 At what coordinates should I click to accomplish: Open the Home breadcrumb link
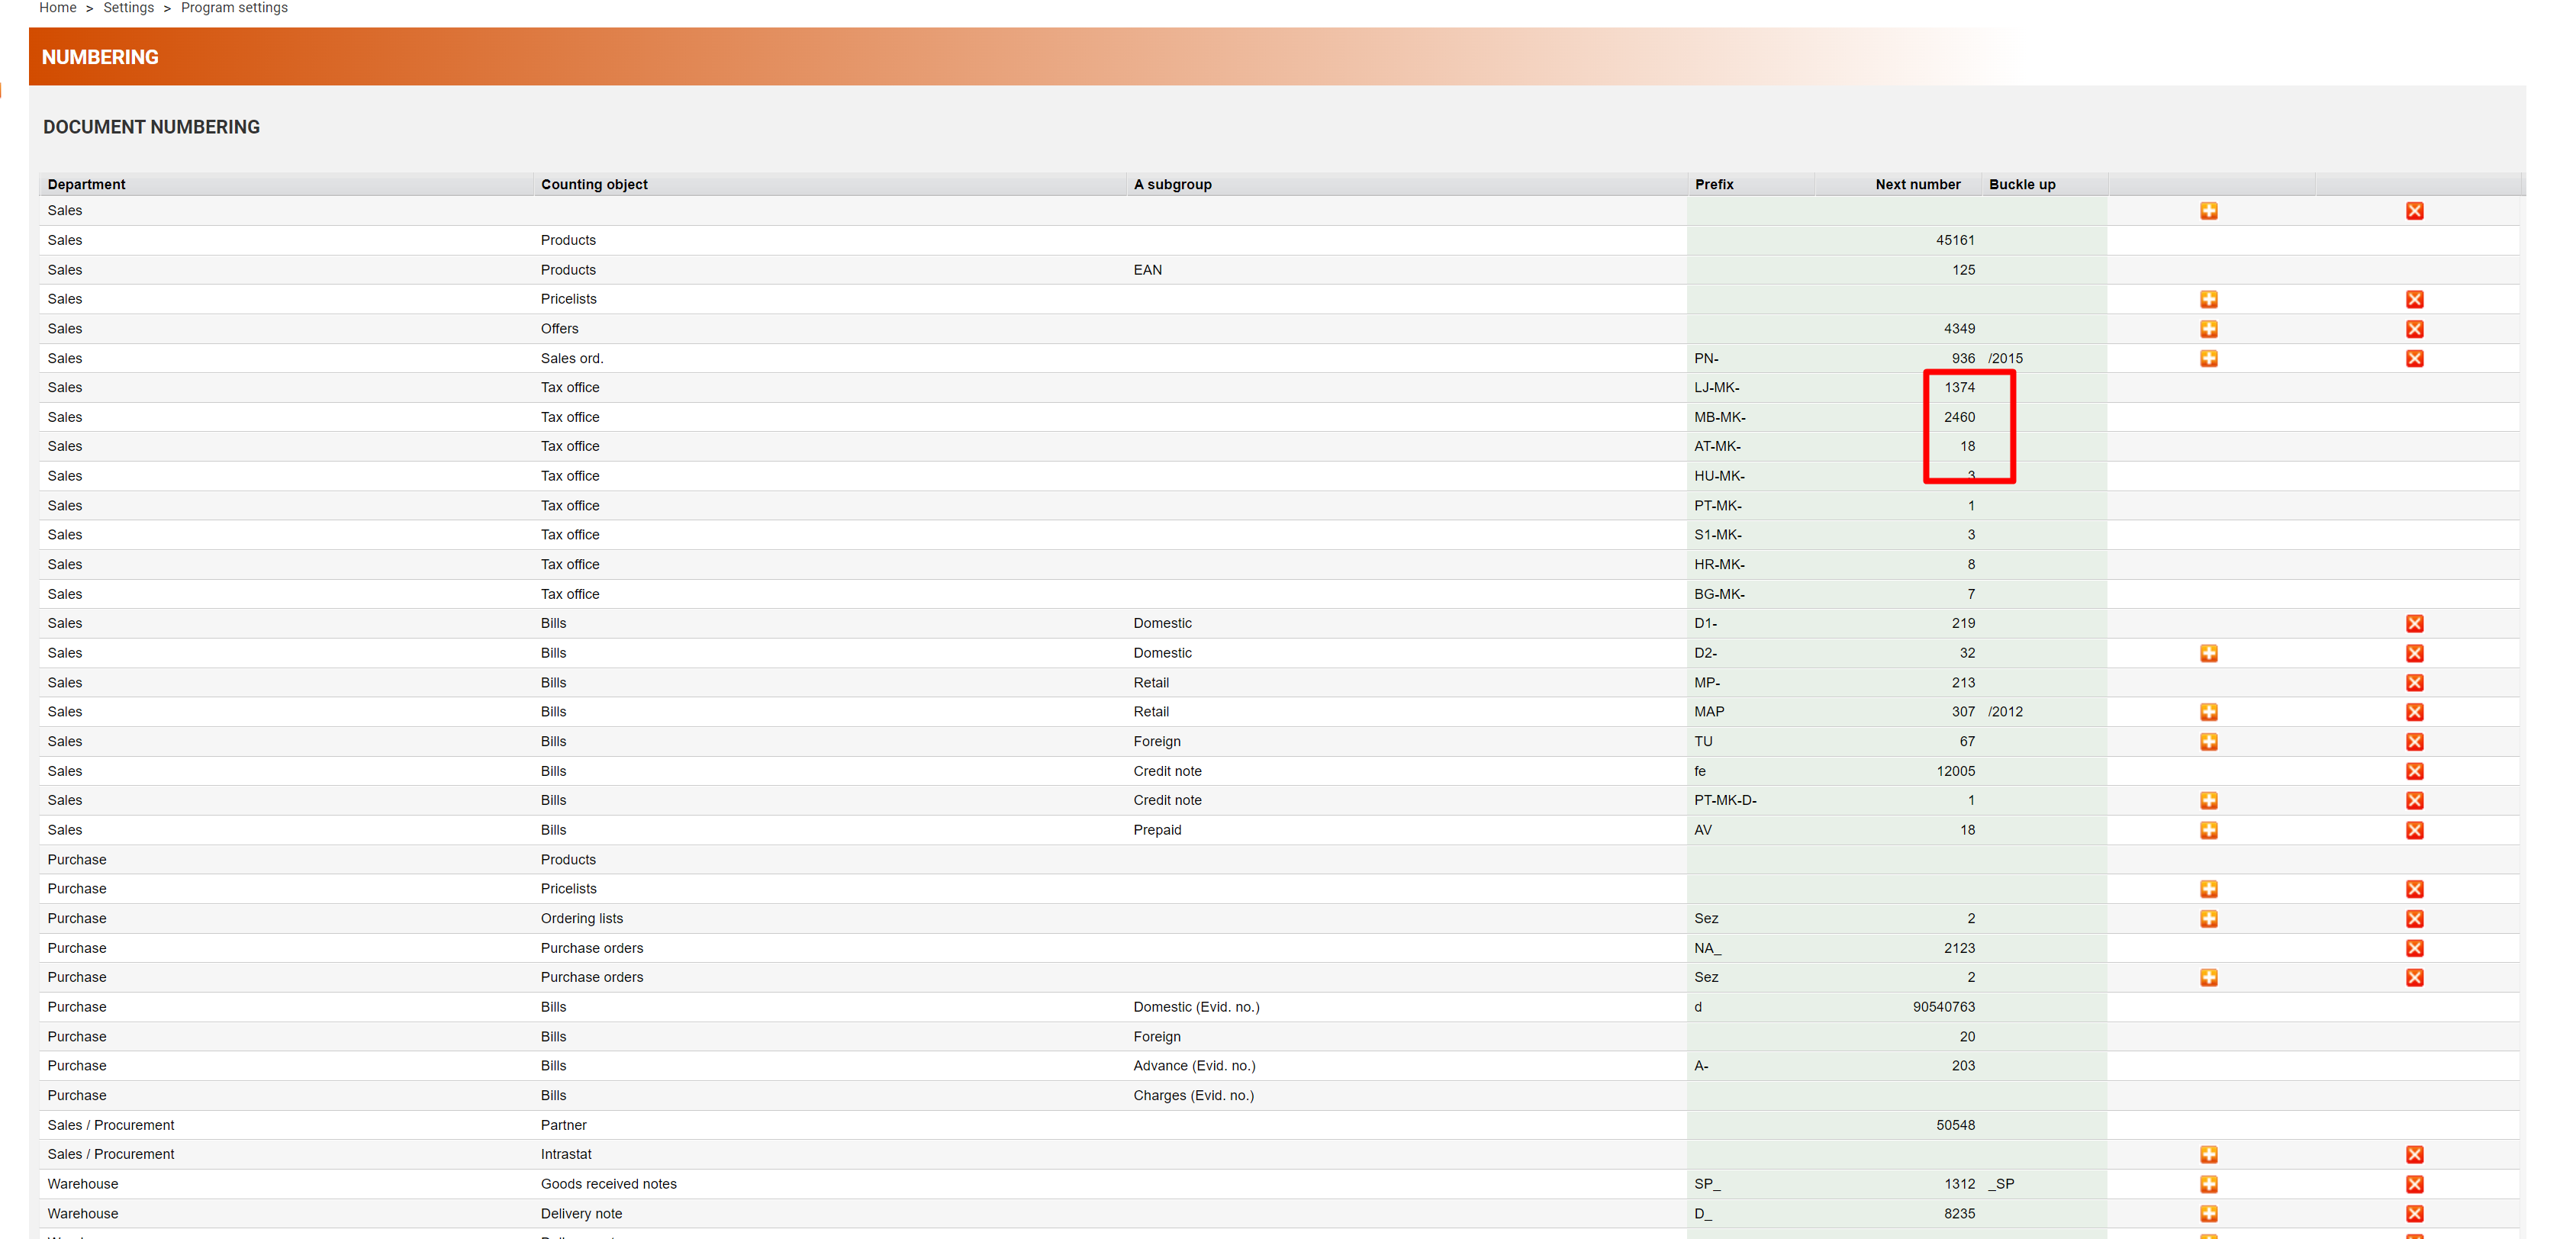[x=58, y=8]
